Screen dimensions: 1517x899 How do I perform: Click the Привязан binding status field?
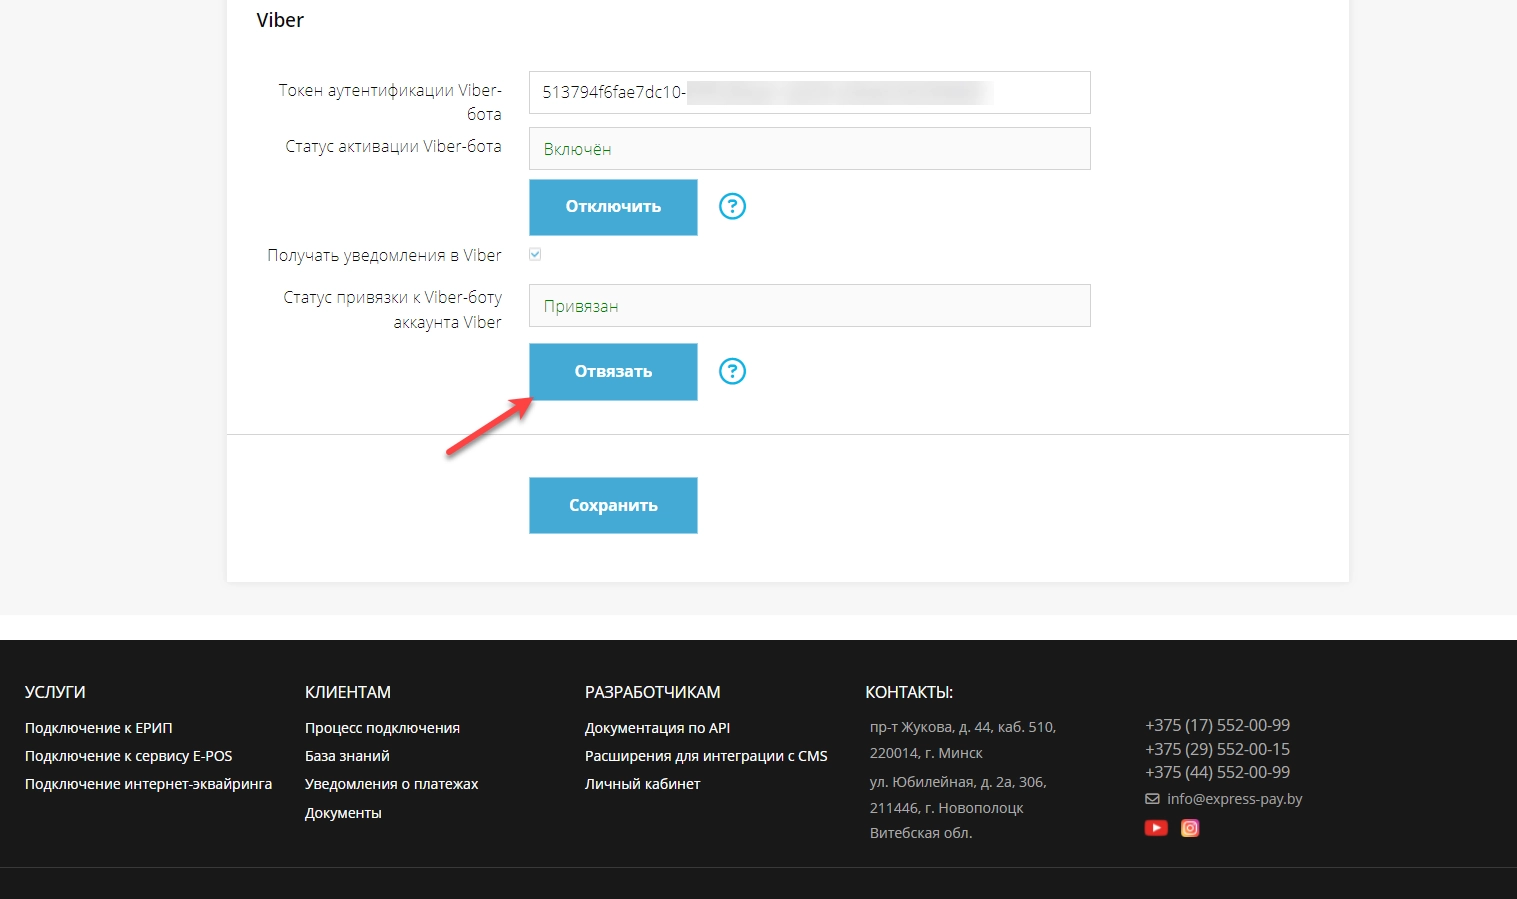pyautogui.click(x=809, y=305)
